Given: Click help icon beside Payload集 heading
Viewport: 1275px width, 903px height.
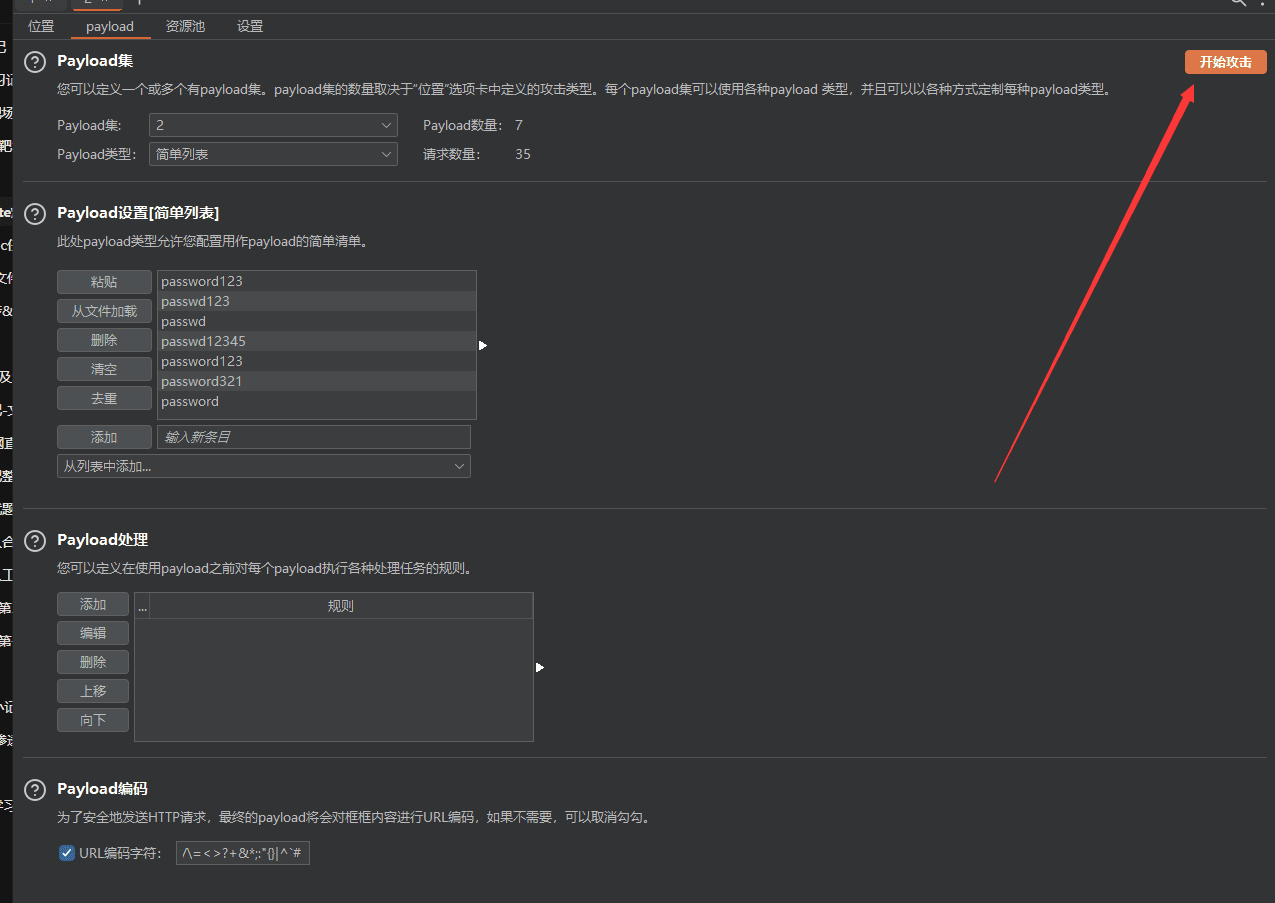Looking at the screenshot, I should 35,62.
